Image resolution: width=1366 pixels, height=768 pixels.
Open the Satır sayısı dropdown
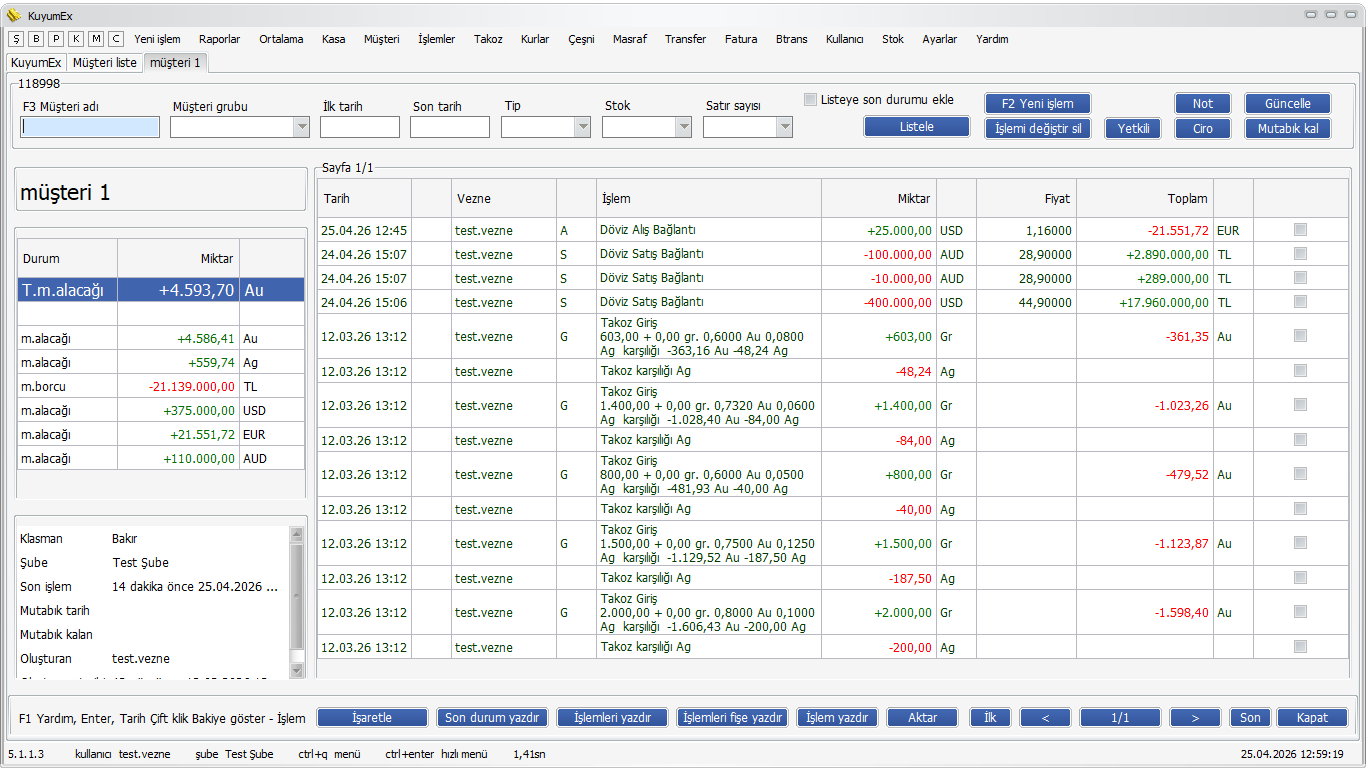tap(784, 127)
